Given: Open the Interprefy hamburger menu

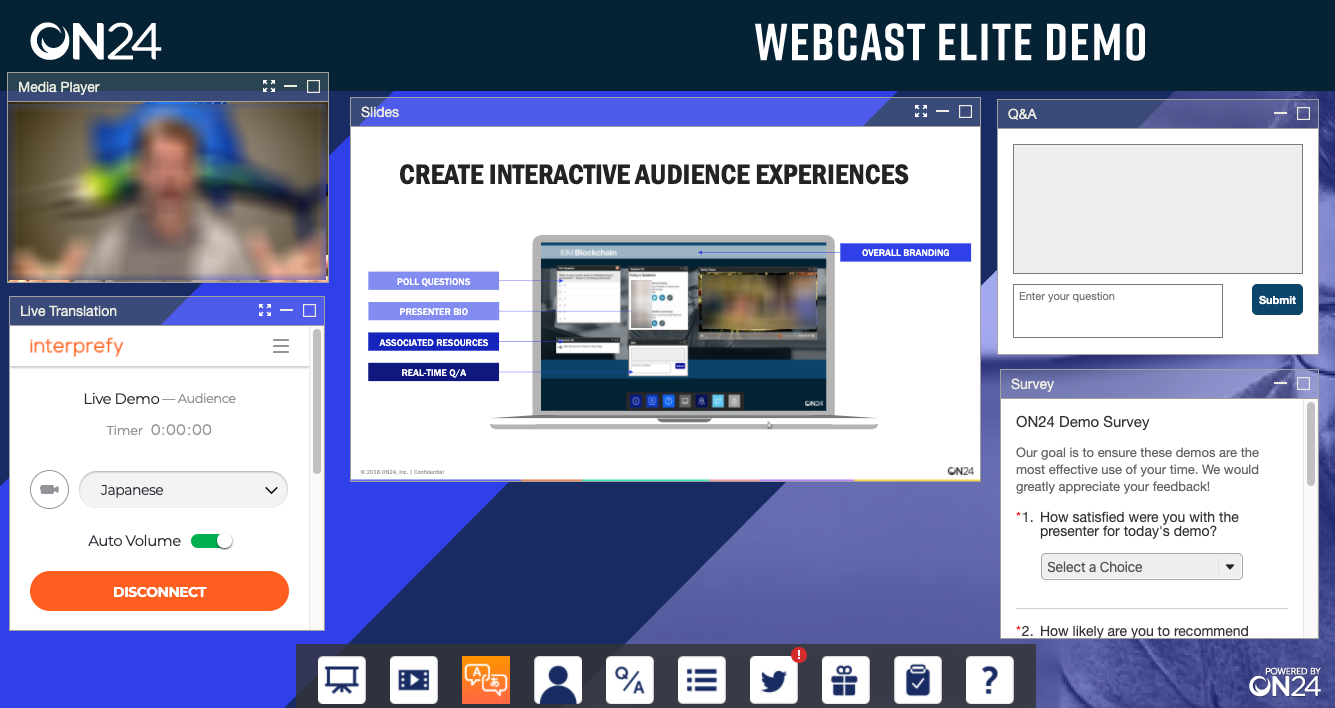Looking at the screenshot, I should [x=281, y=346].
